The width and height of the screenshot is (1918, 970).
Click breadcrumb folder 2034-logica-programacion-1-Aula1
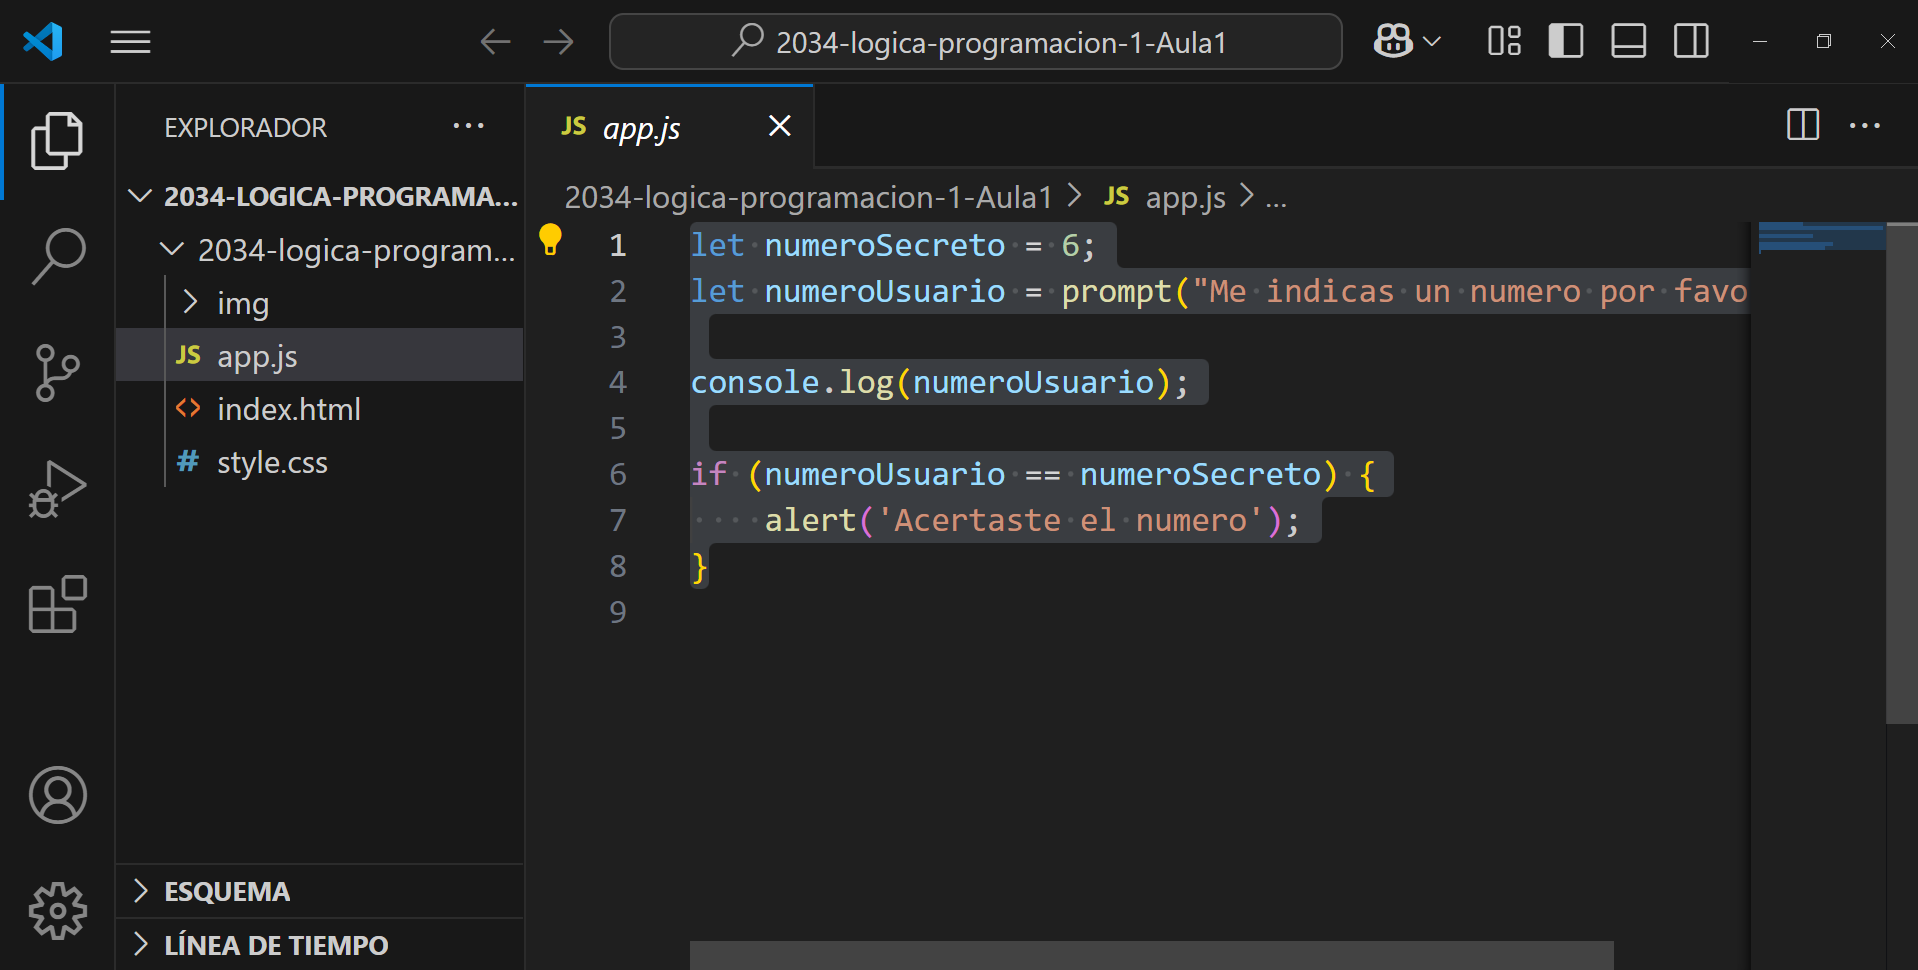[808, 197]
